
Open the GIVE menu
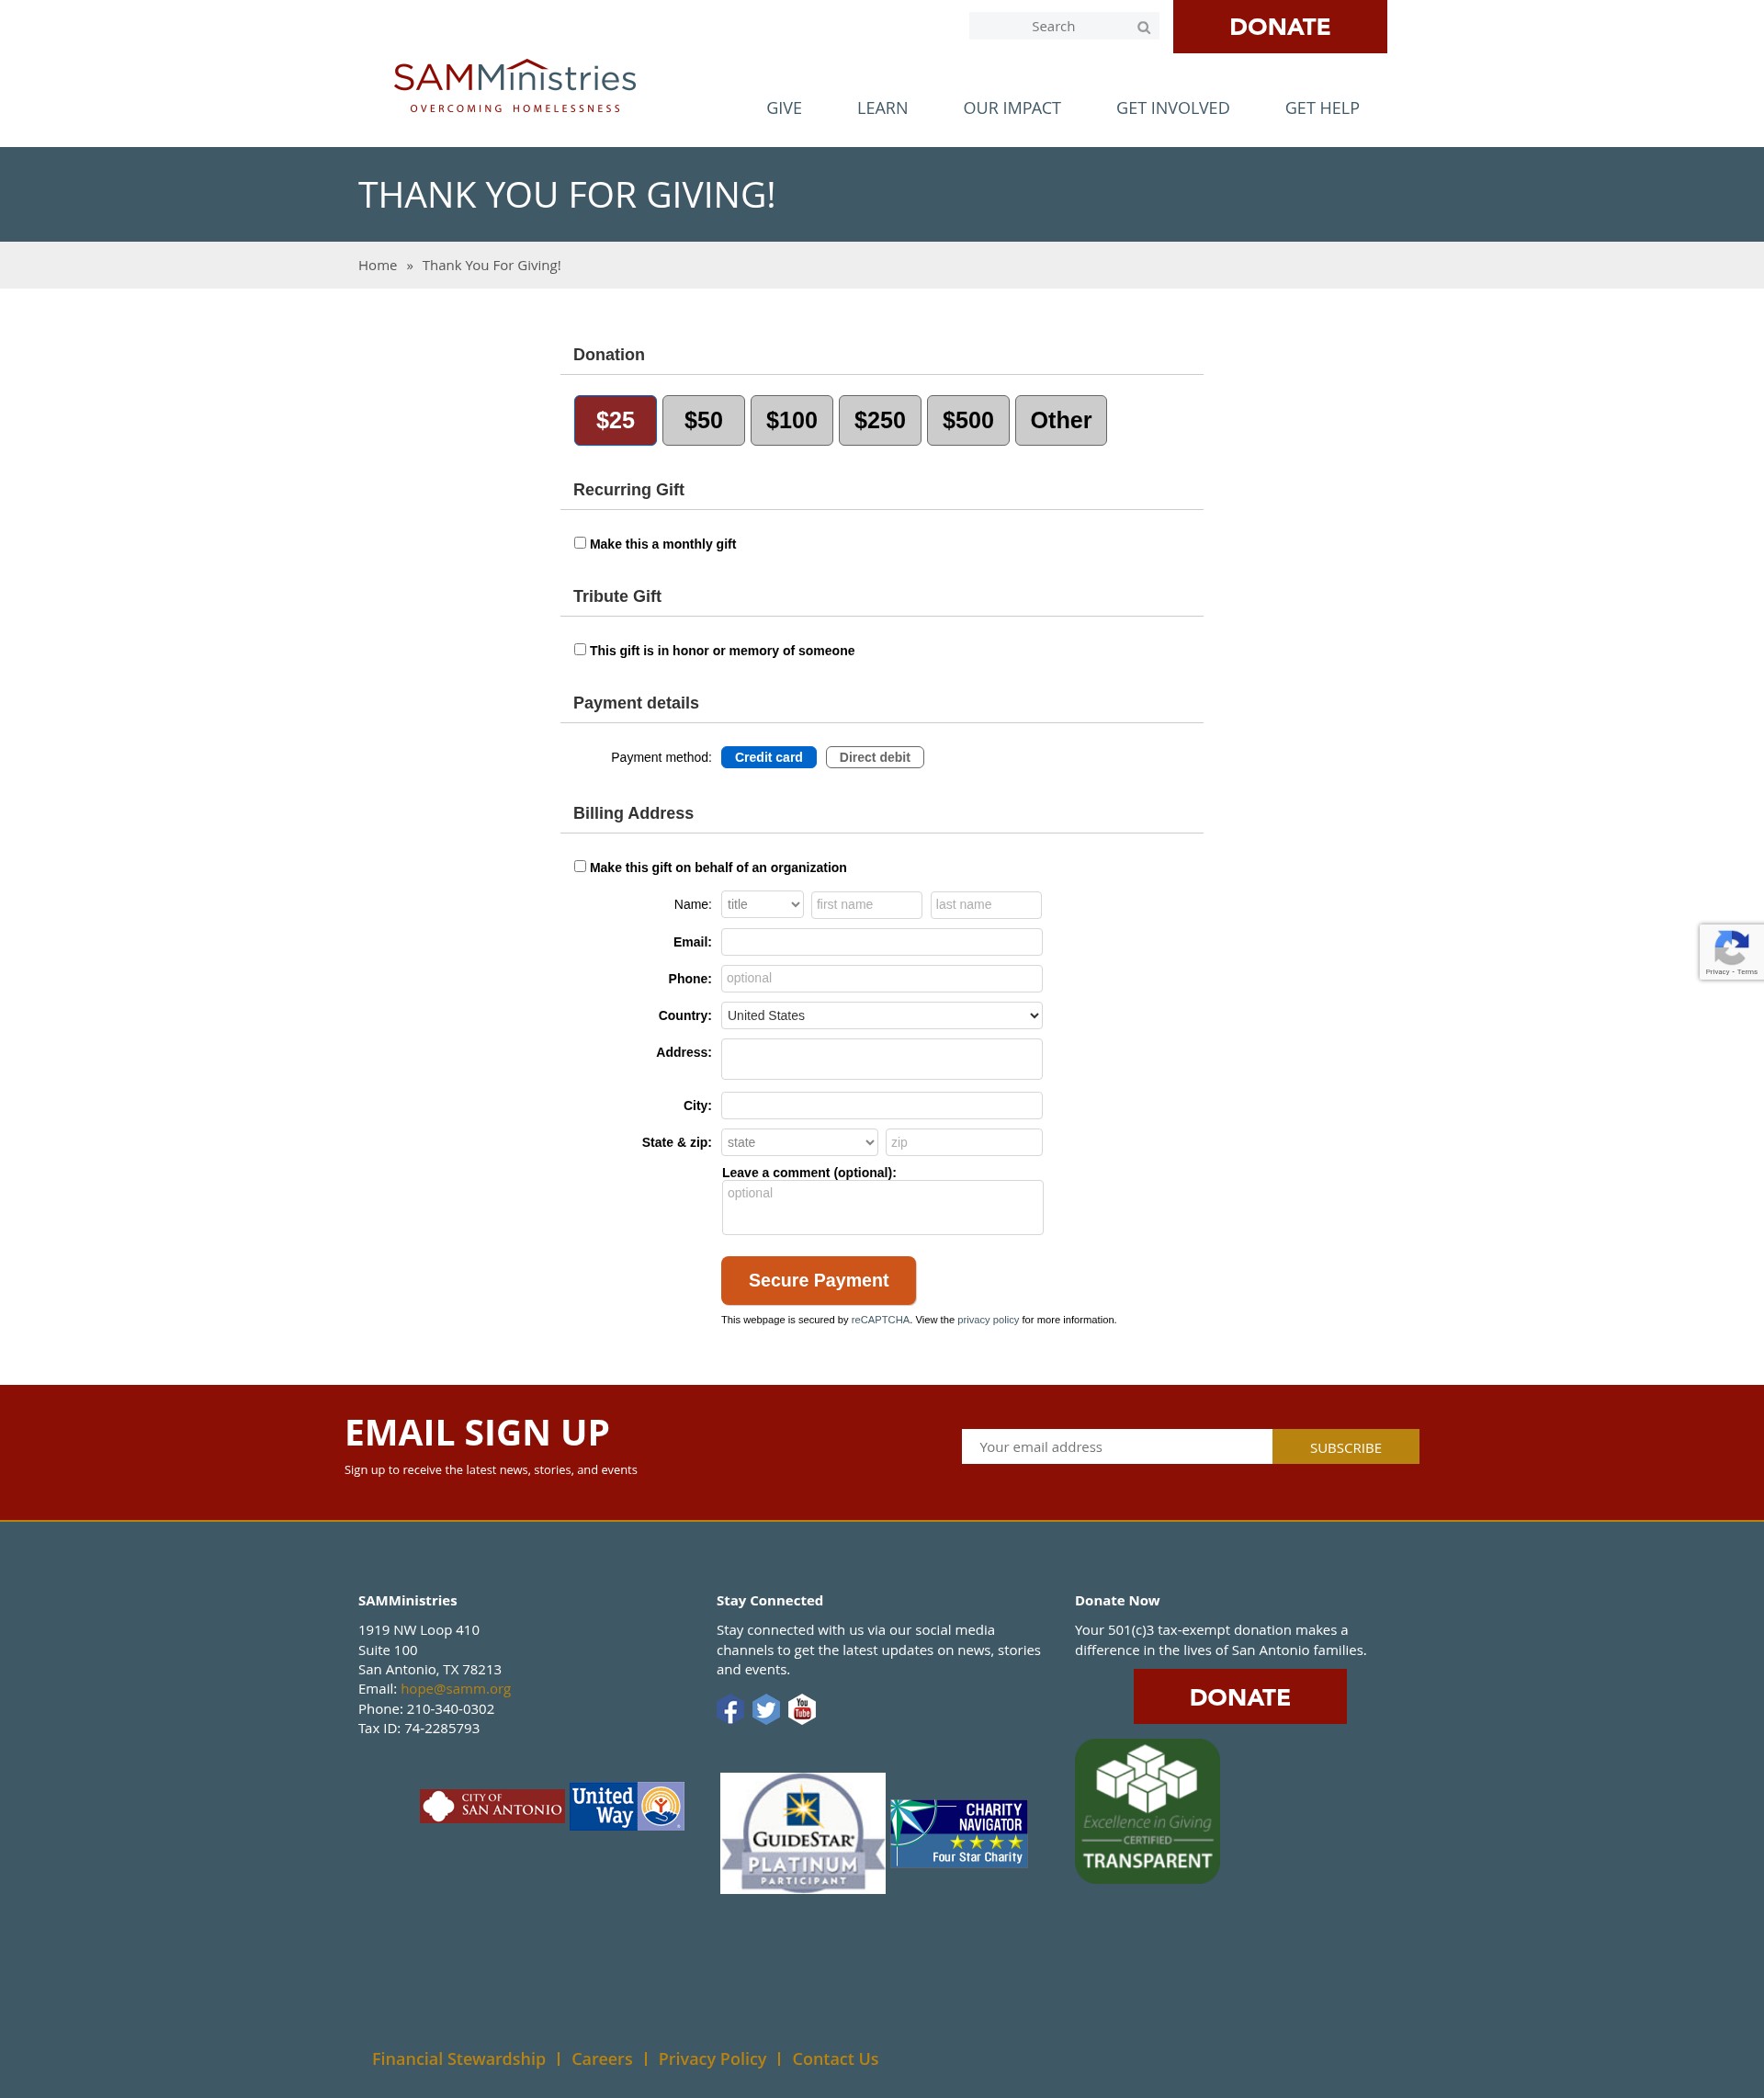tap(784, 108)
